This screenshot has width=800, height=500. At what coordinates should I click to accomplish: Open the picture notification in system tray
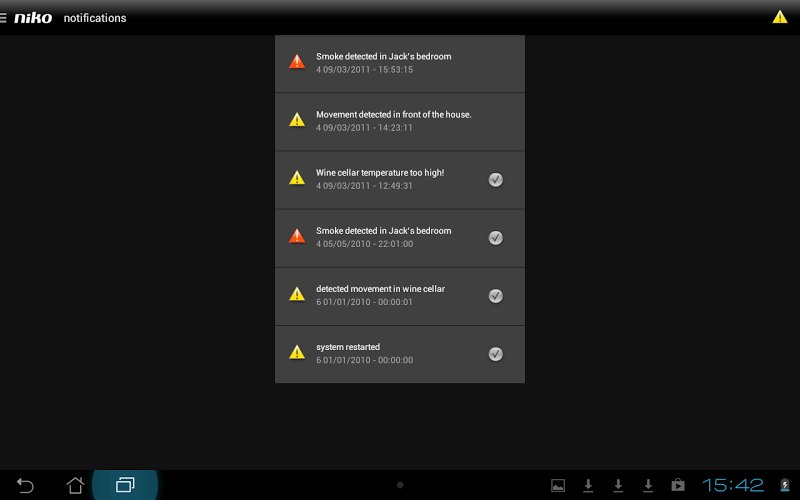point(558,486)
